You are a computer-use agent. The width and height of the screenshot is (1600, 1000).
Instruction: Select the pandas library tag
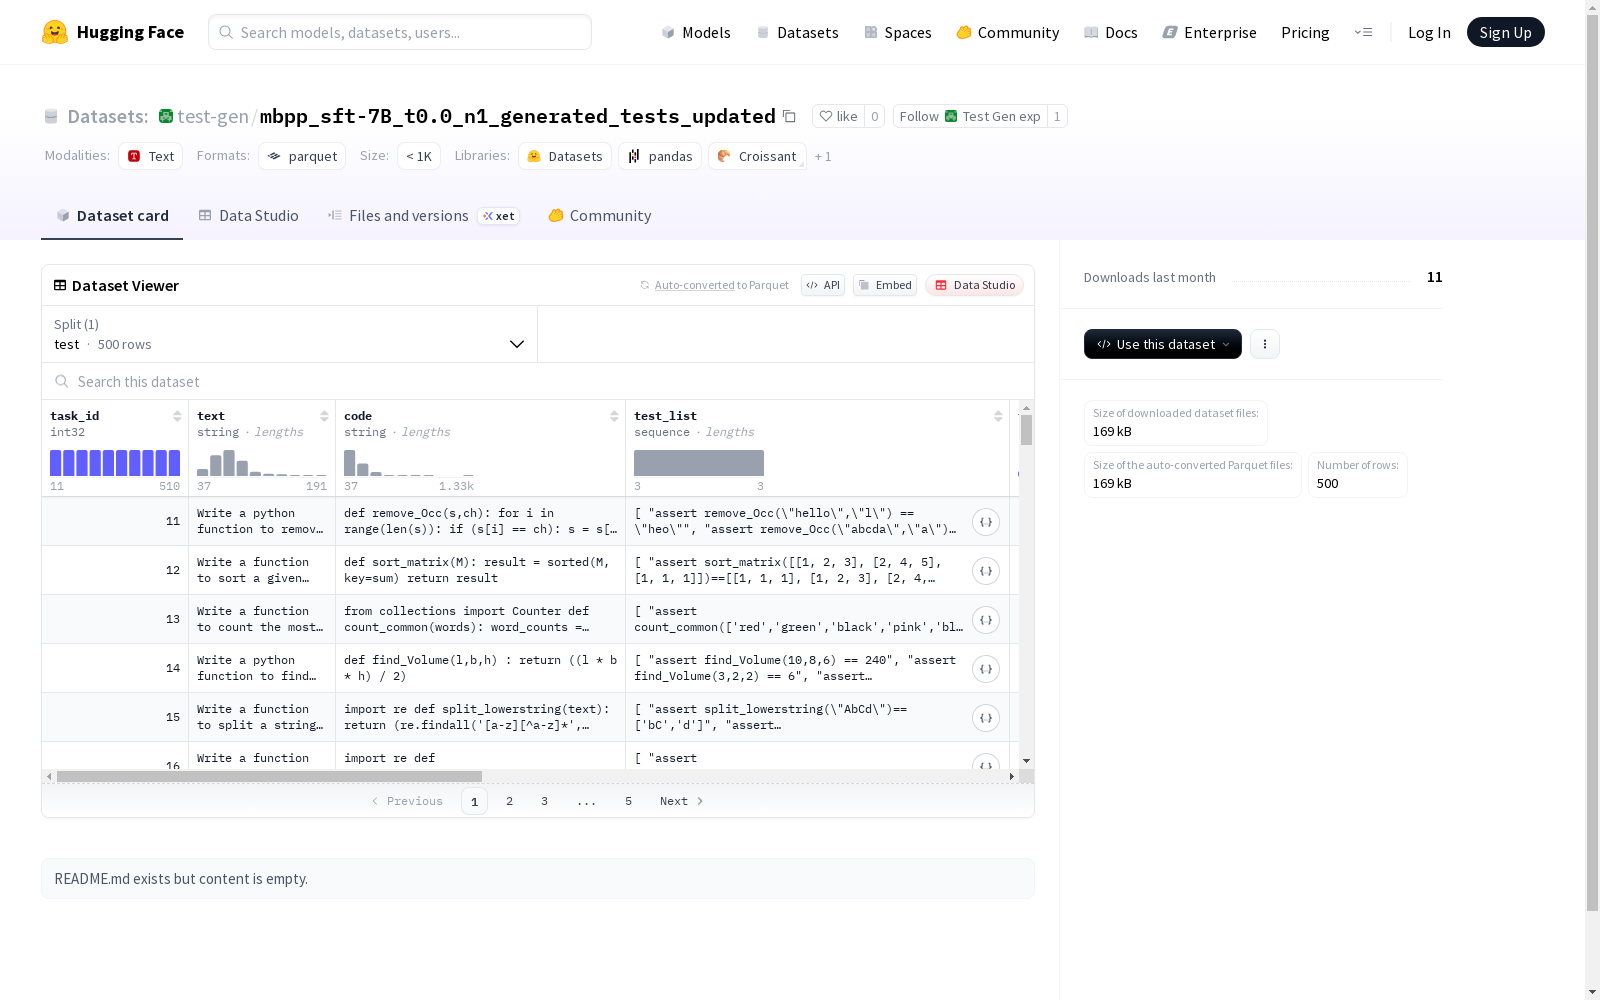(660, 156)
